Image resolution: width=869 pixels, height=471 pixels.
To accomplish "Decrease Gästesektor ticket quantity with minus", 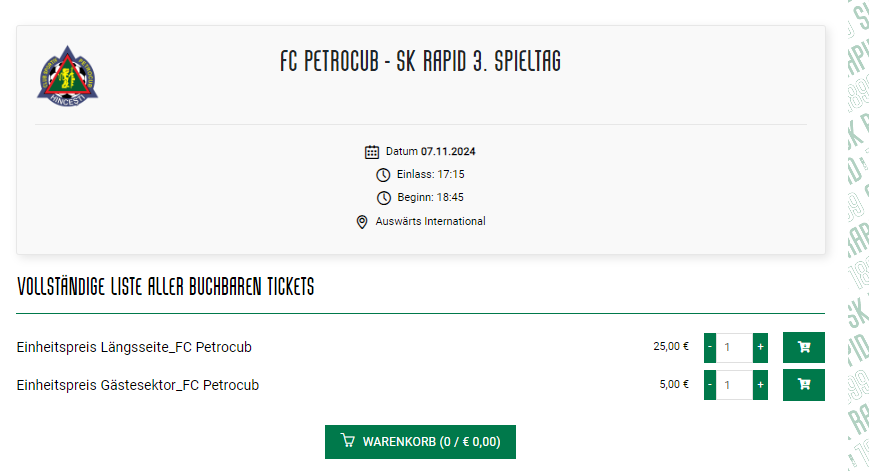I will click(710, 385).
